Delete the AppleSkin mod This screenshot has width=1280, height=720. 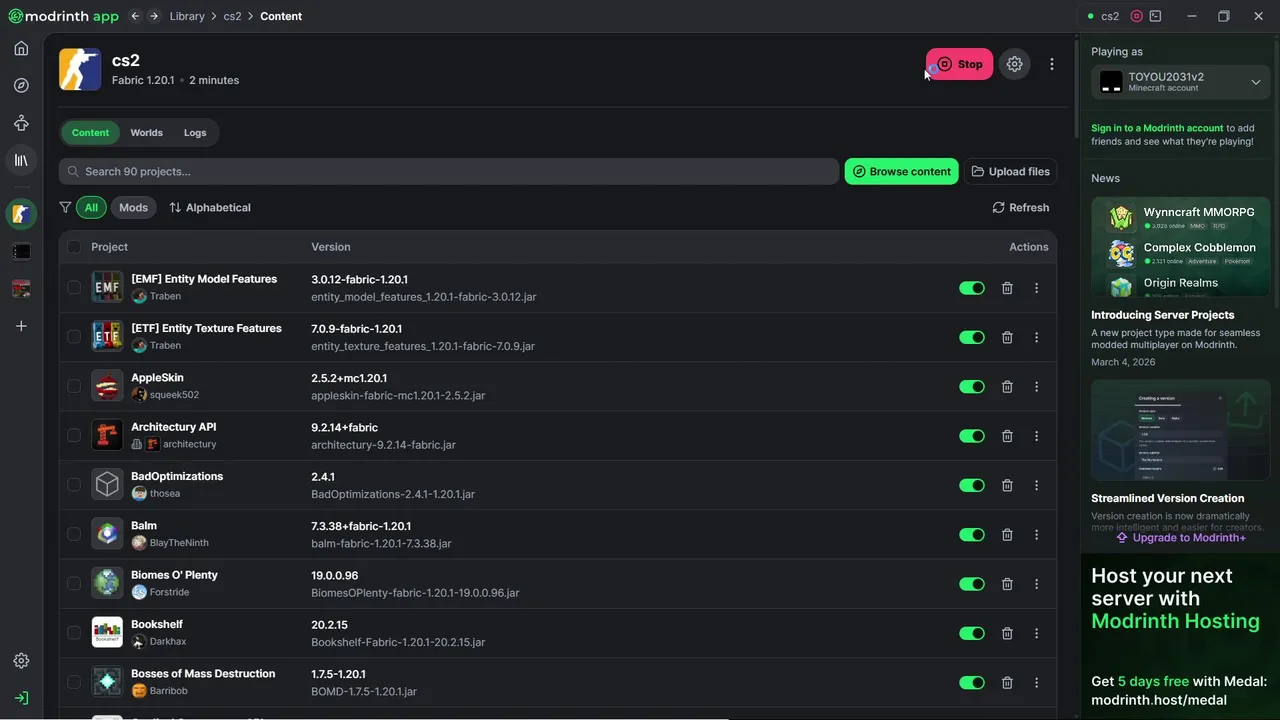(1007, 387)
